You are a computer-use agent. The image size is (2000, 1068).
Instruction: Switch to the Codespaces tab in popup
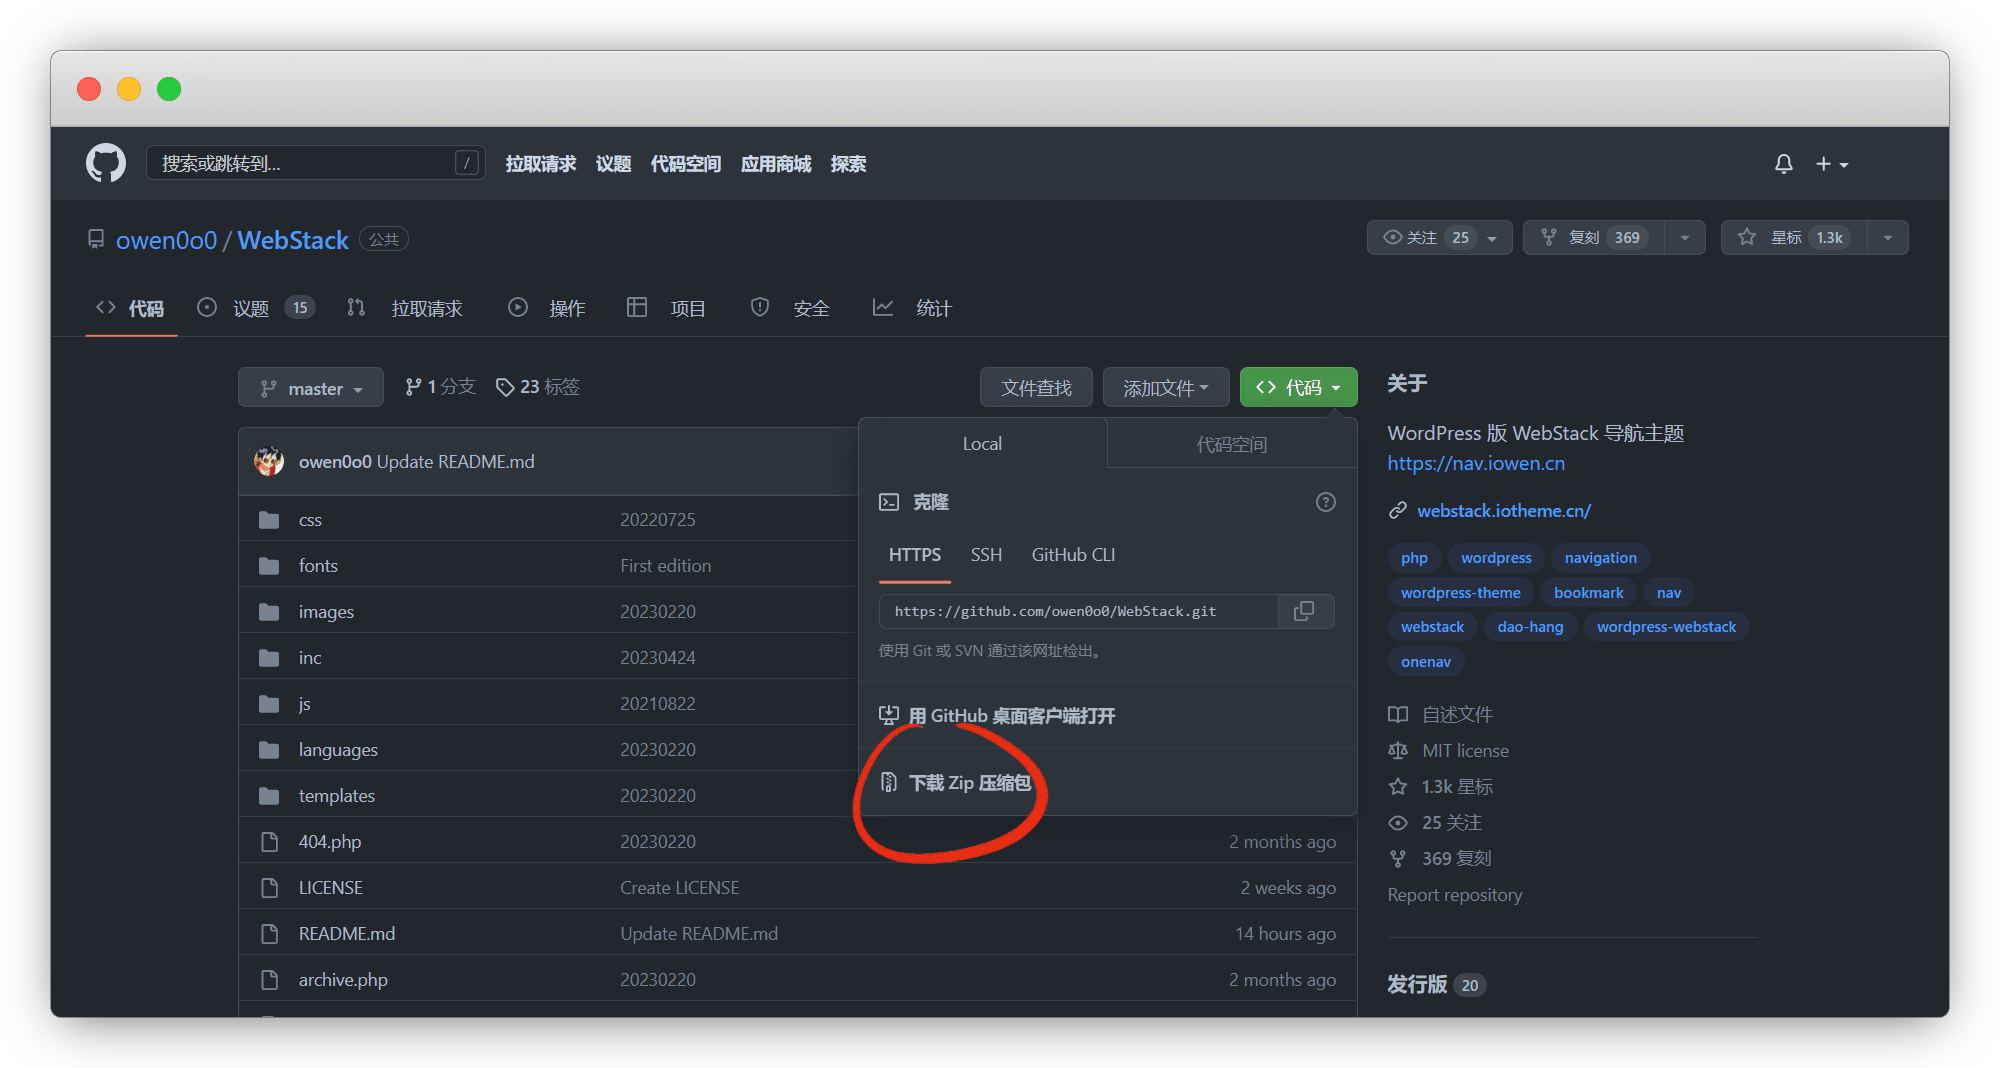(x=1231, y=444)
